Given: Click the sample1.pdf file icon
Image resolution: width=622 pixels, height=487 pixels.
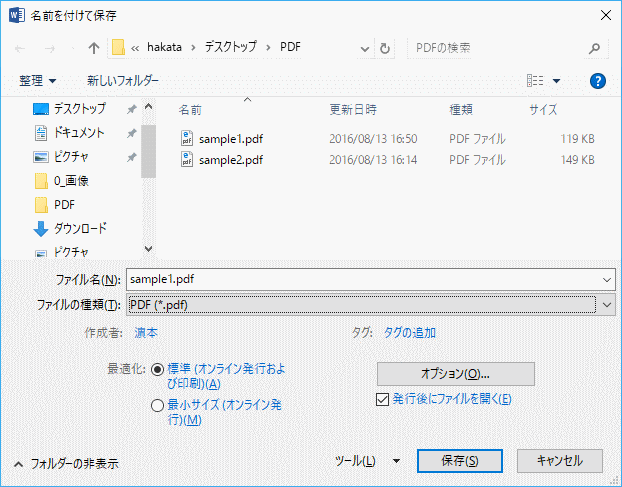Looking at the screenshot, I should [187, 138].
